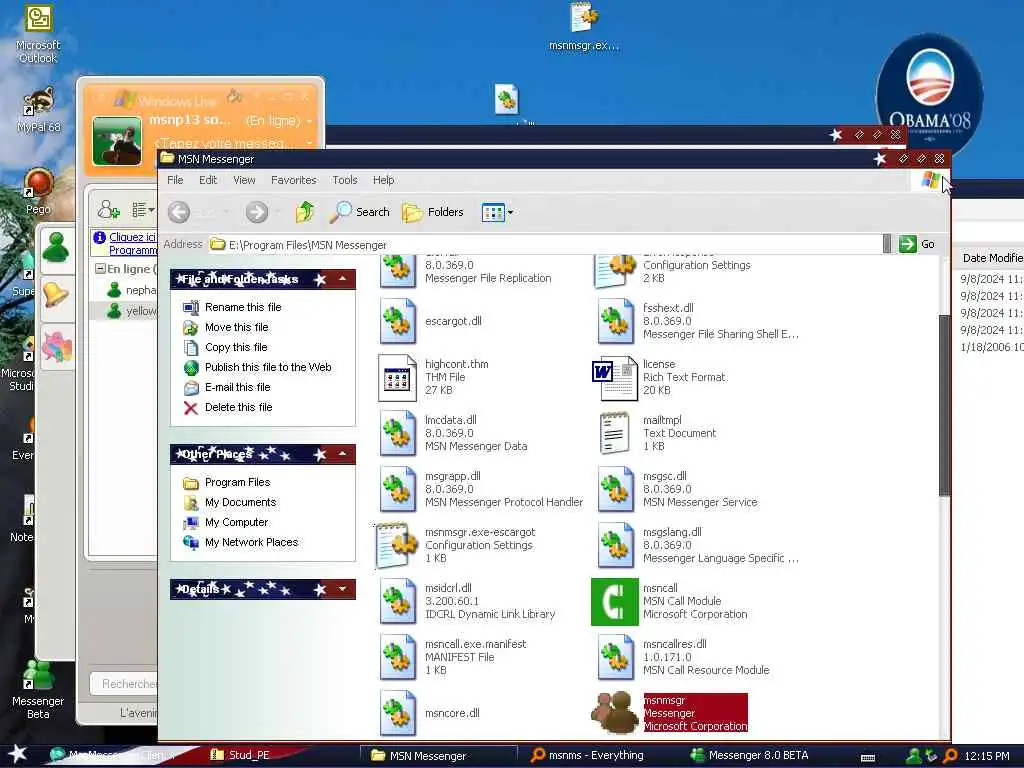Screen dimensions: 1024x768
Task: Click the bell alerts tab in Messenger
Action: pyautogui.click(x=56, y=295)
